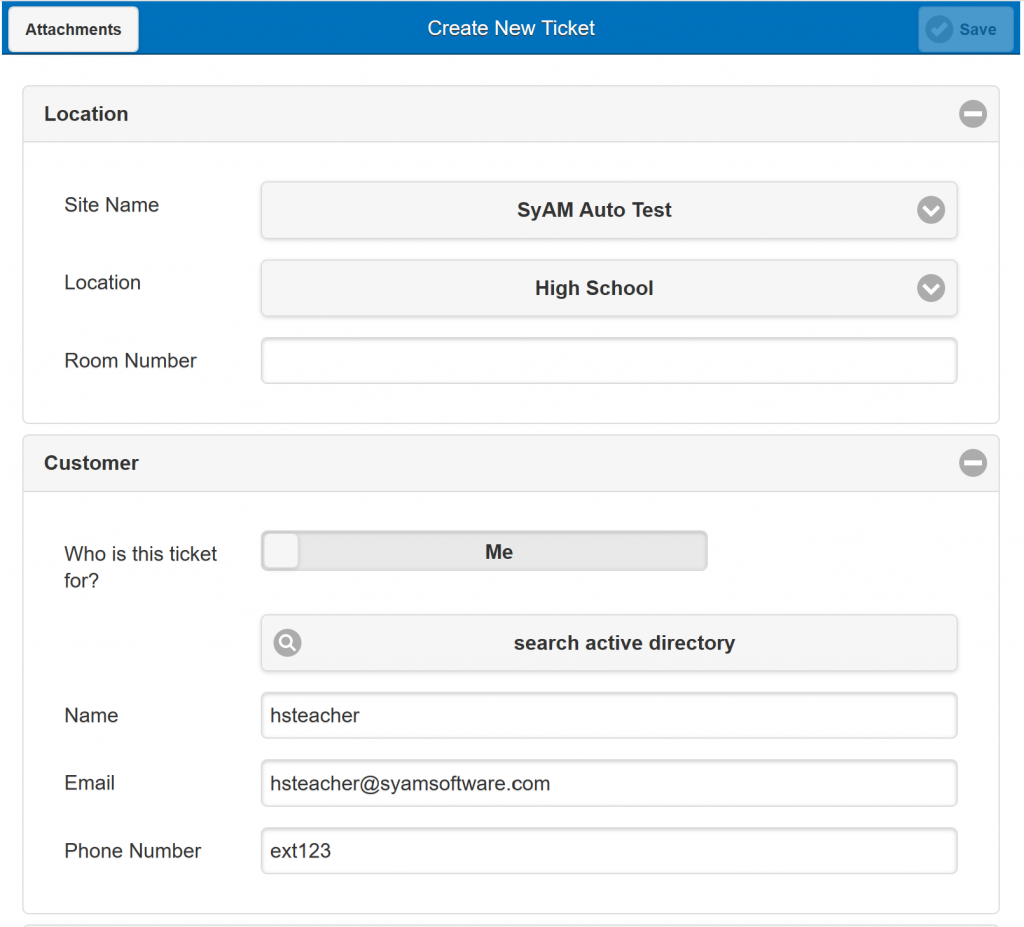Toggle the 'Who is this ticket for' switch
The height and width of the screenshot is (927, 1024).
coord(484,551)
